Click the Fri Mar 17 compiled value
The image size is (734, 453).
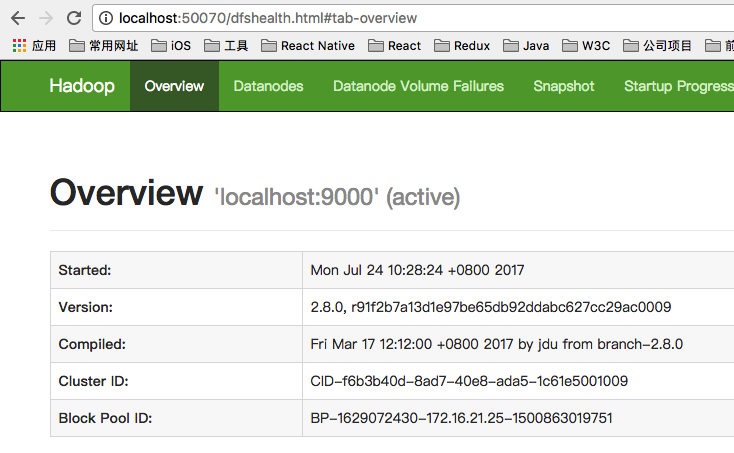click(497, 344)
